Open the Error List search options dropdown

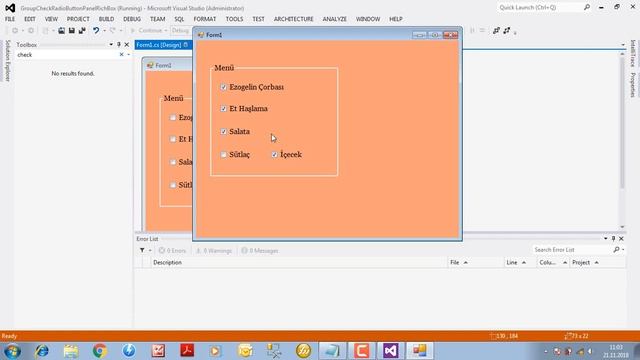[x=623, y=249]
